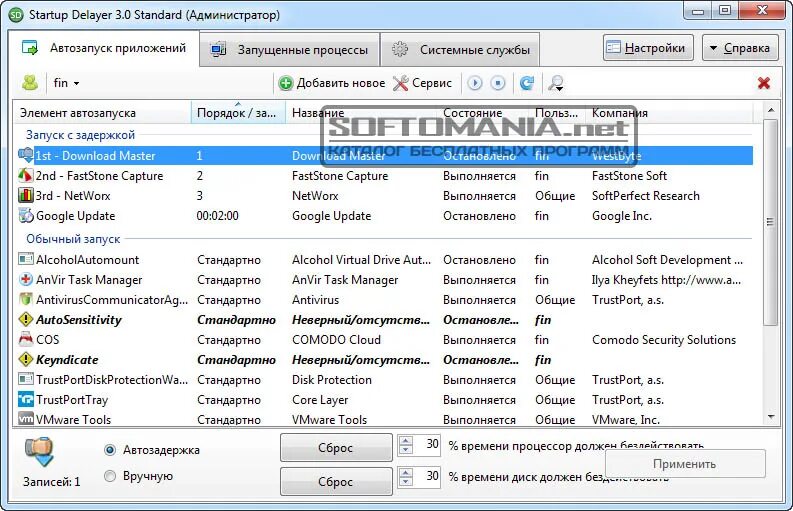Click SoftPerfect Research company cell
The width and height of the screenshot is (793, 511).
click(646, 196)
